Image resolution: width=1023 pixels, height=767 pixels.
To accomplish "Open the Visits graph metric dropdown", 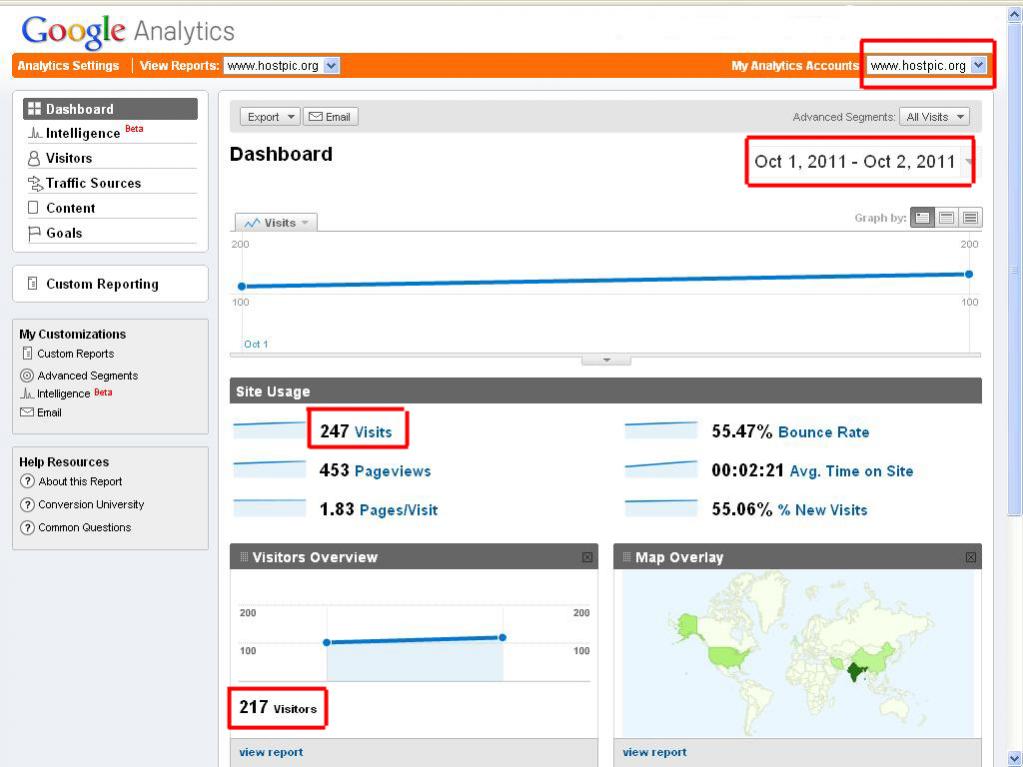I will [277, 222].
